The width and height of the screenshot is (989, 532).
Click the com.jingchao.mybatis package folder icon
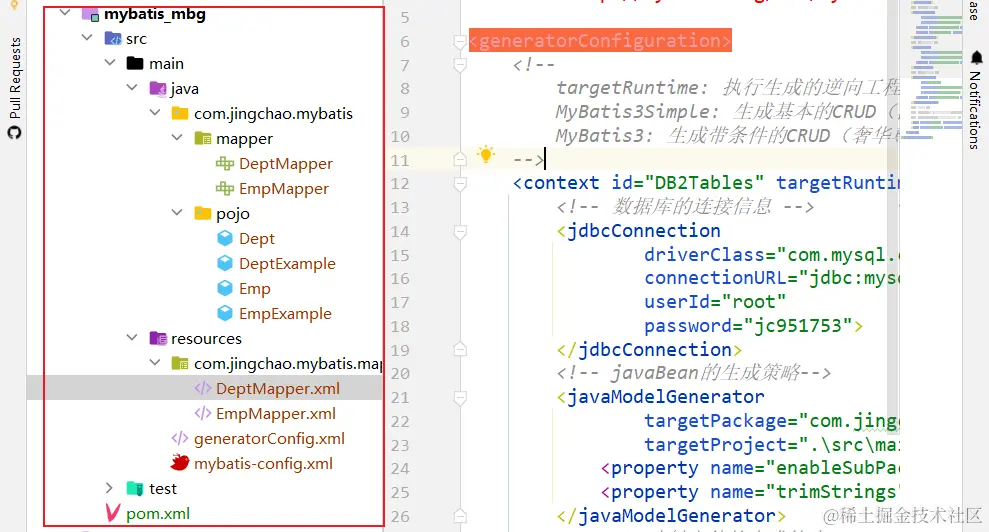[x=180, y=114]
